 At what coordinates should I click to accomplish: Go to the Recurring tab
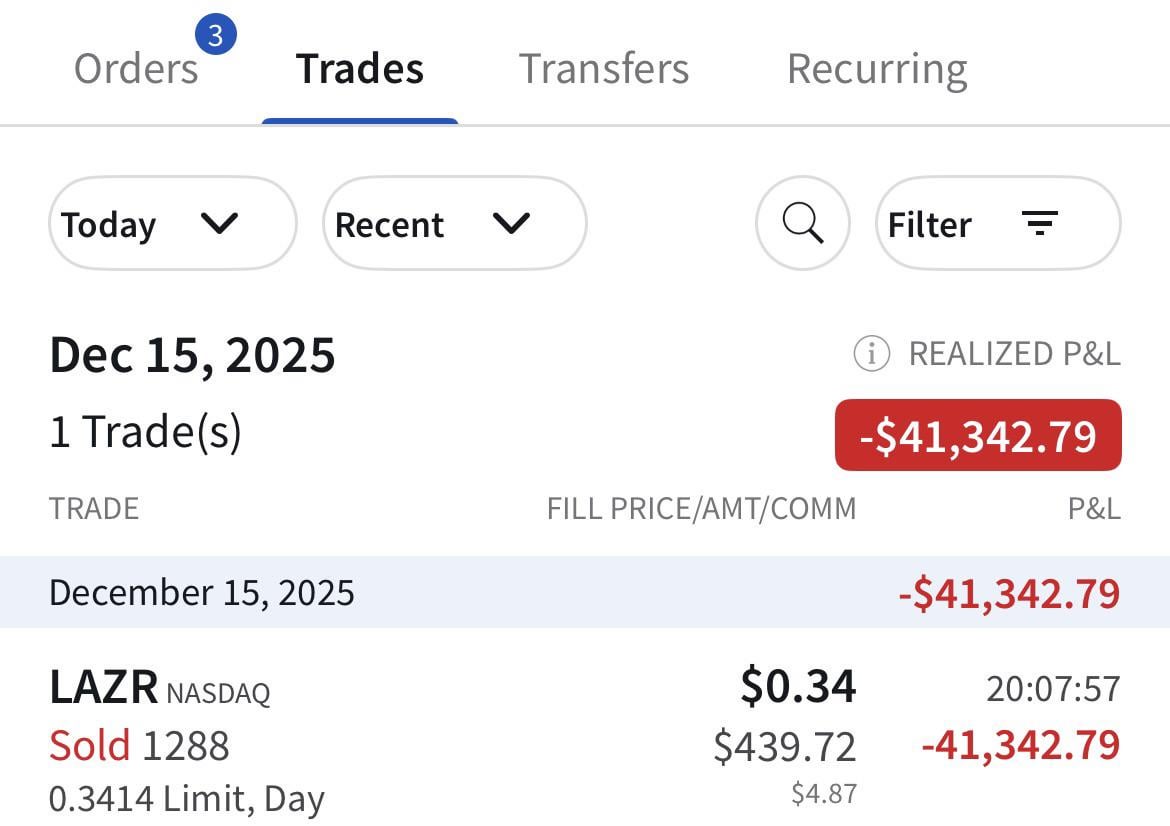click(877, 69)
